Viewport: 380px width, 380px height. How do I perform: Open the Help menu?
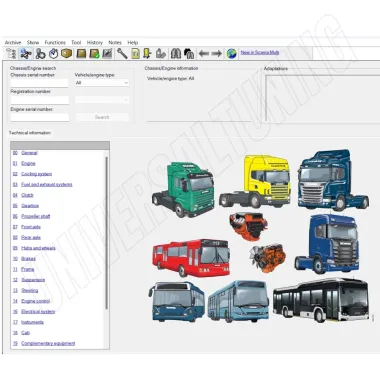click(x=133, y=42)
